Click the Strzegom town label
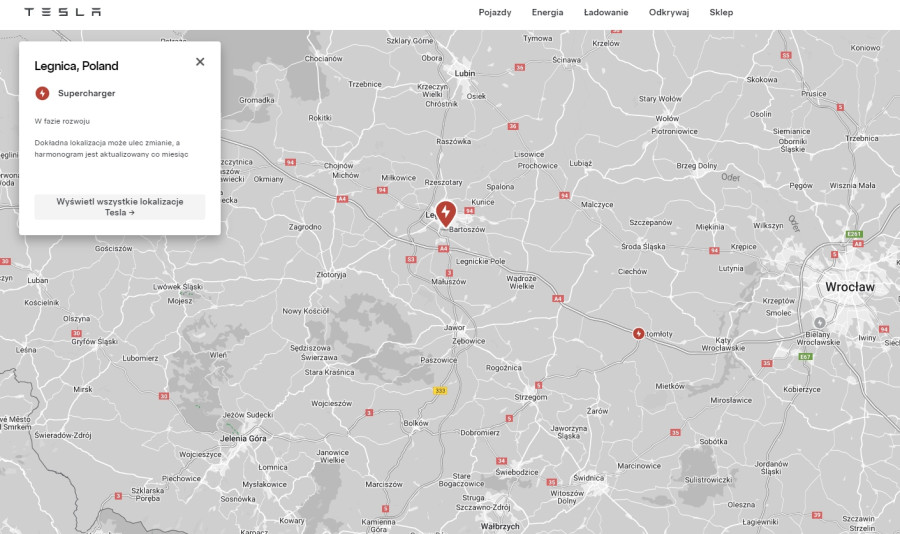This screenshot has height=534, width=900. (x=531, y=397)
